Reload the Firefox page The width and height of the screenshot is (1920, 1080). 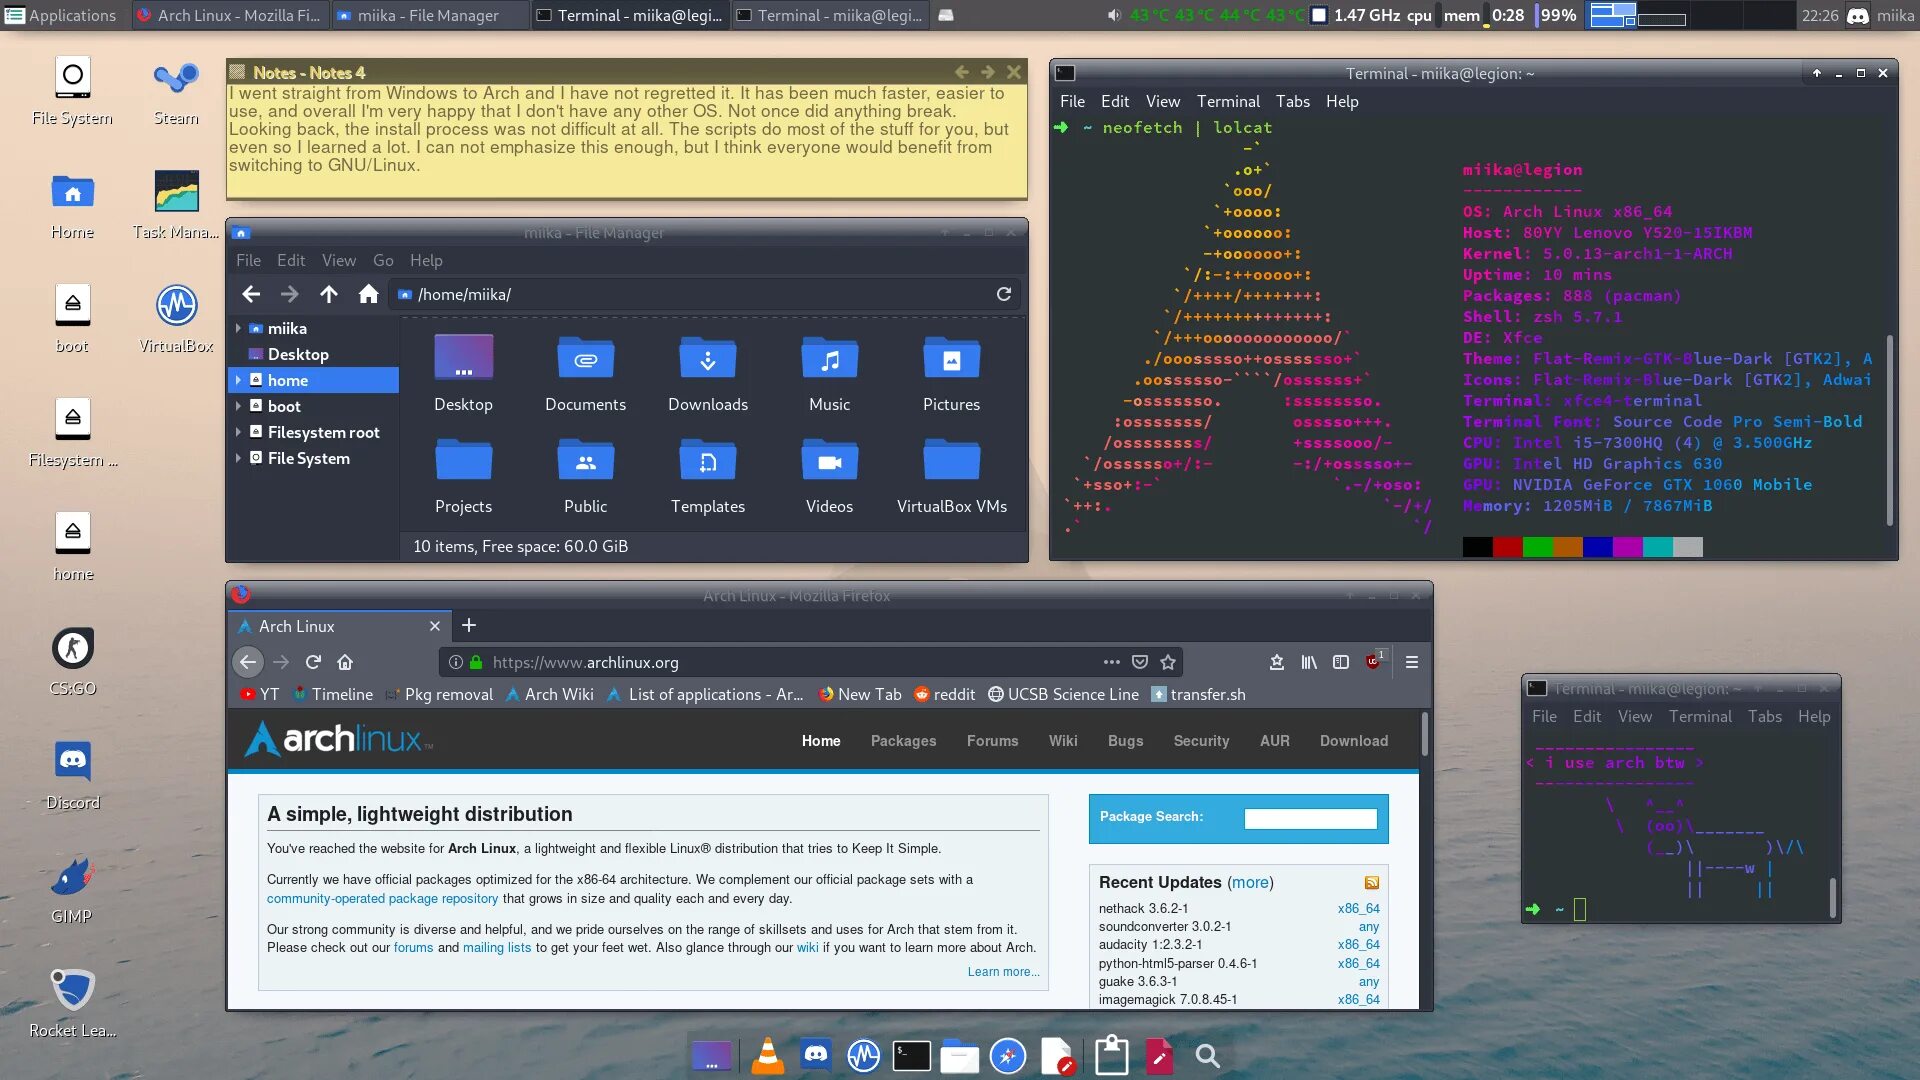(313, 662)
